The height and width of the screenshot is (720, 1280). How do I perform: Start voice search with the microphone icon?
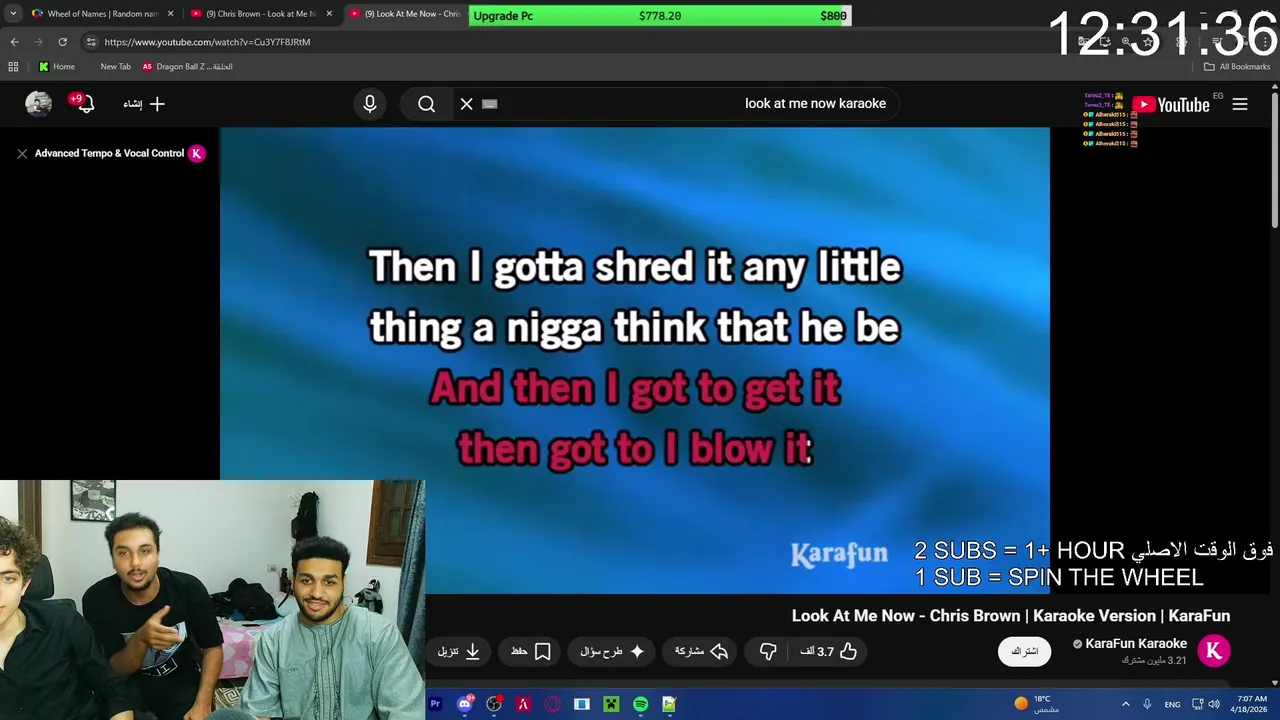click(x=370, y=104)
